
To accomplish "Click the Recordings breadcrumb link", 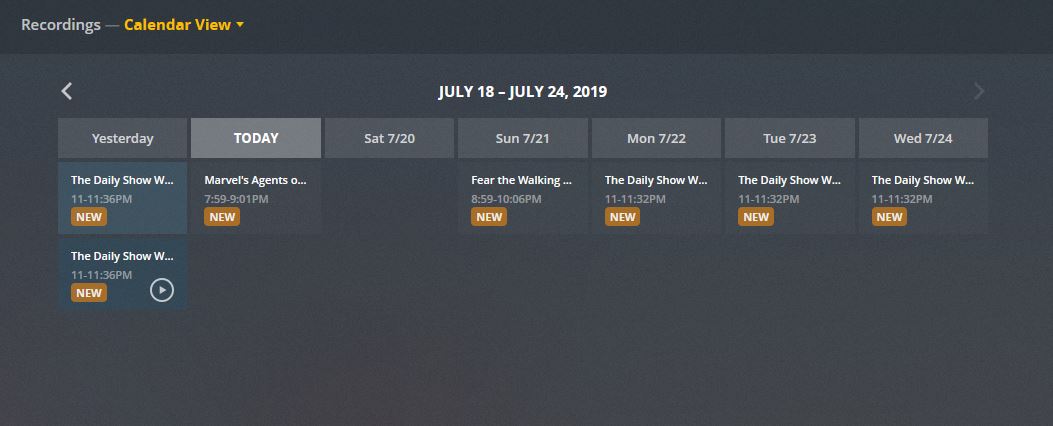I will (60, 25).
